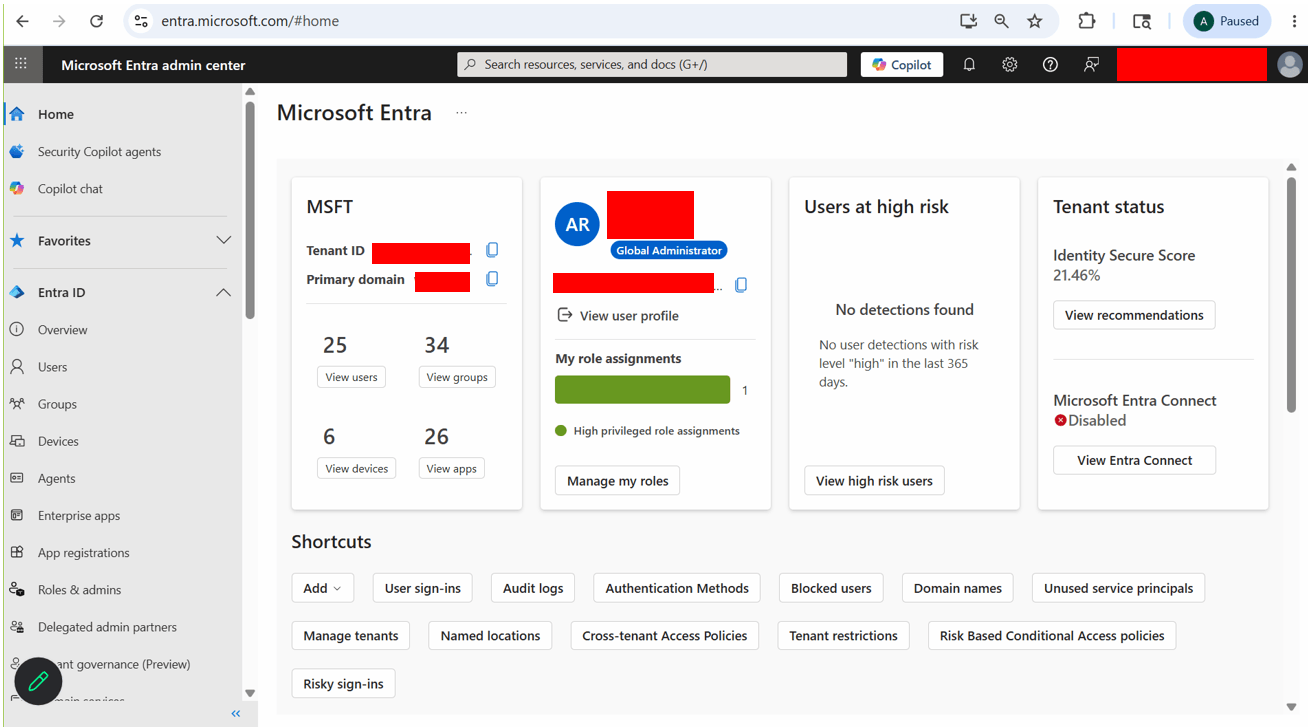The image size is (1308, 727).
Task: Open the Copilot button in header
Action: click(x=902, y=64)
